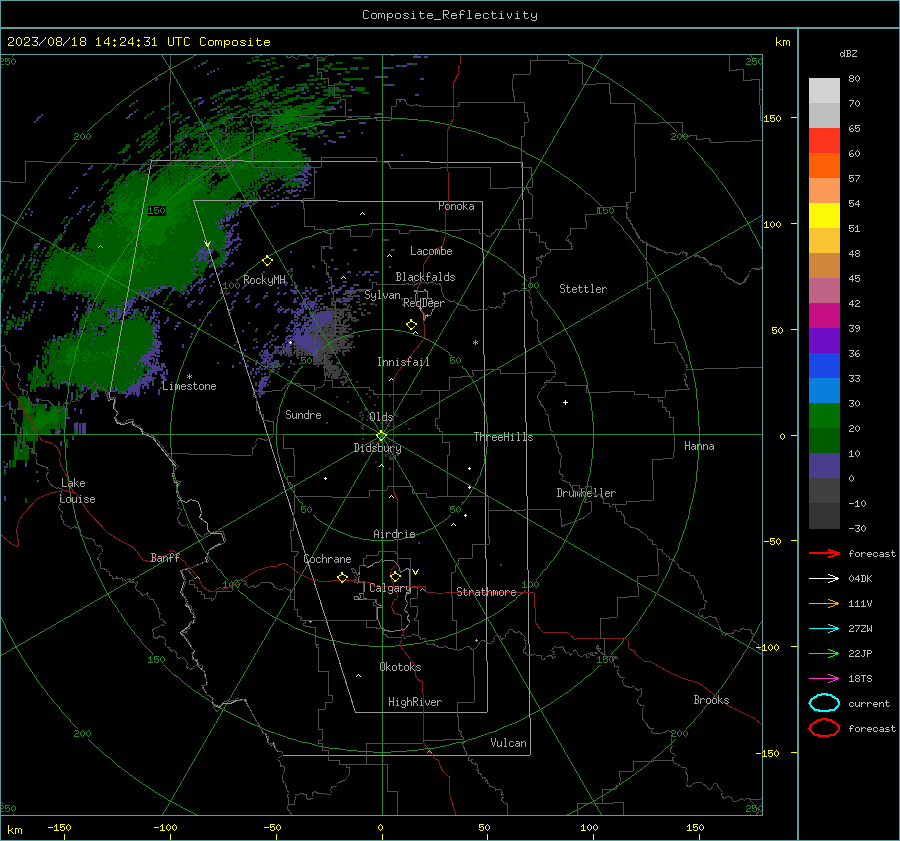The width and height of the screenshot is (900, 841).
Task: Click the Composite_Reflectivity title
Action: [450, 15]
